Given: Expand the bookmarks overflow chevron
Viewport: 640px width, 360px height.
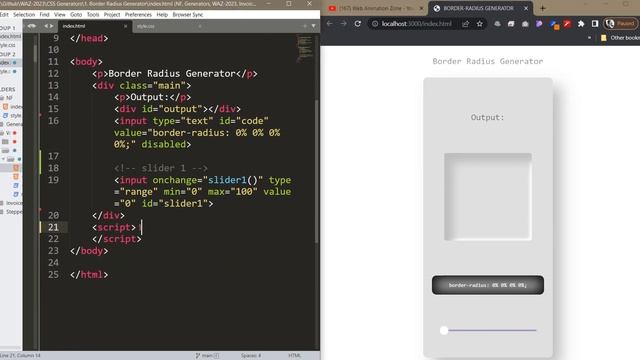Looking at the screenshot, I should [589, 38].
